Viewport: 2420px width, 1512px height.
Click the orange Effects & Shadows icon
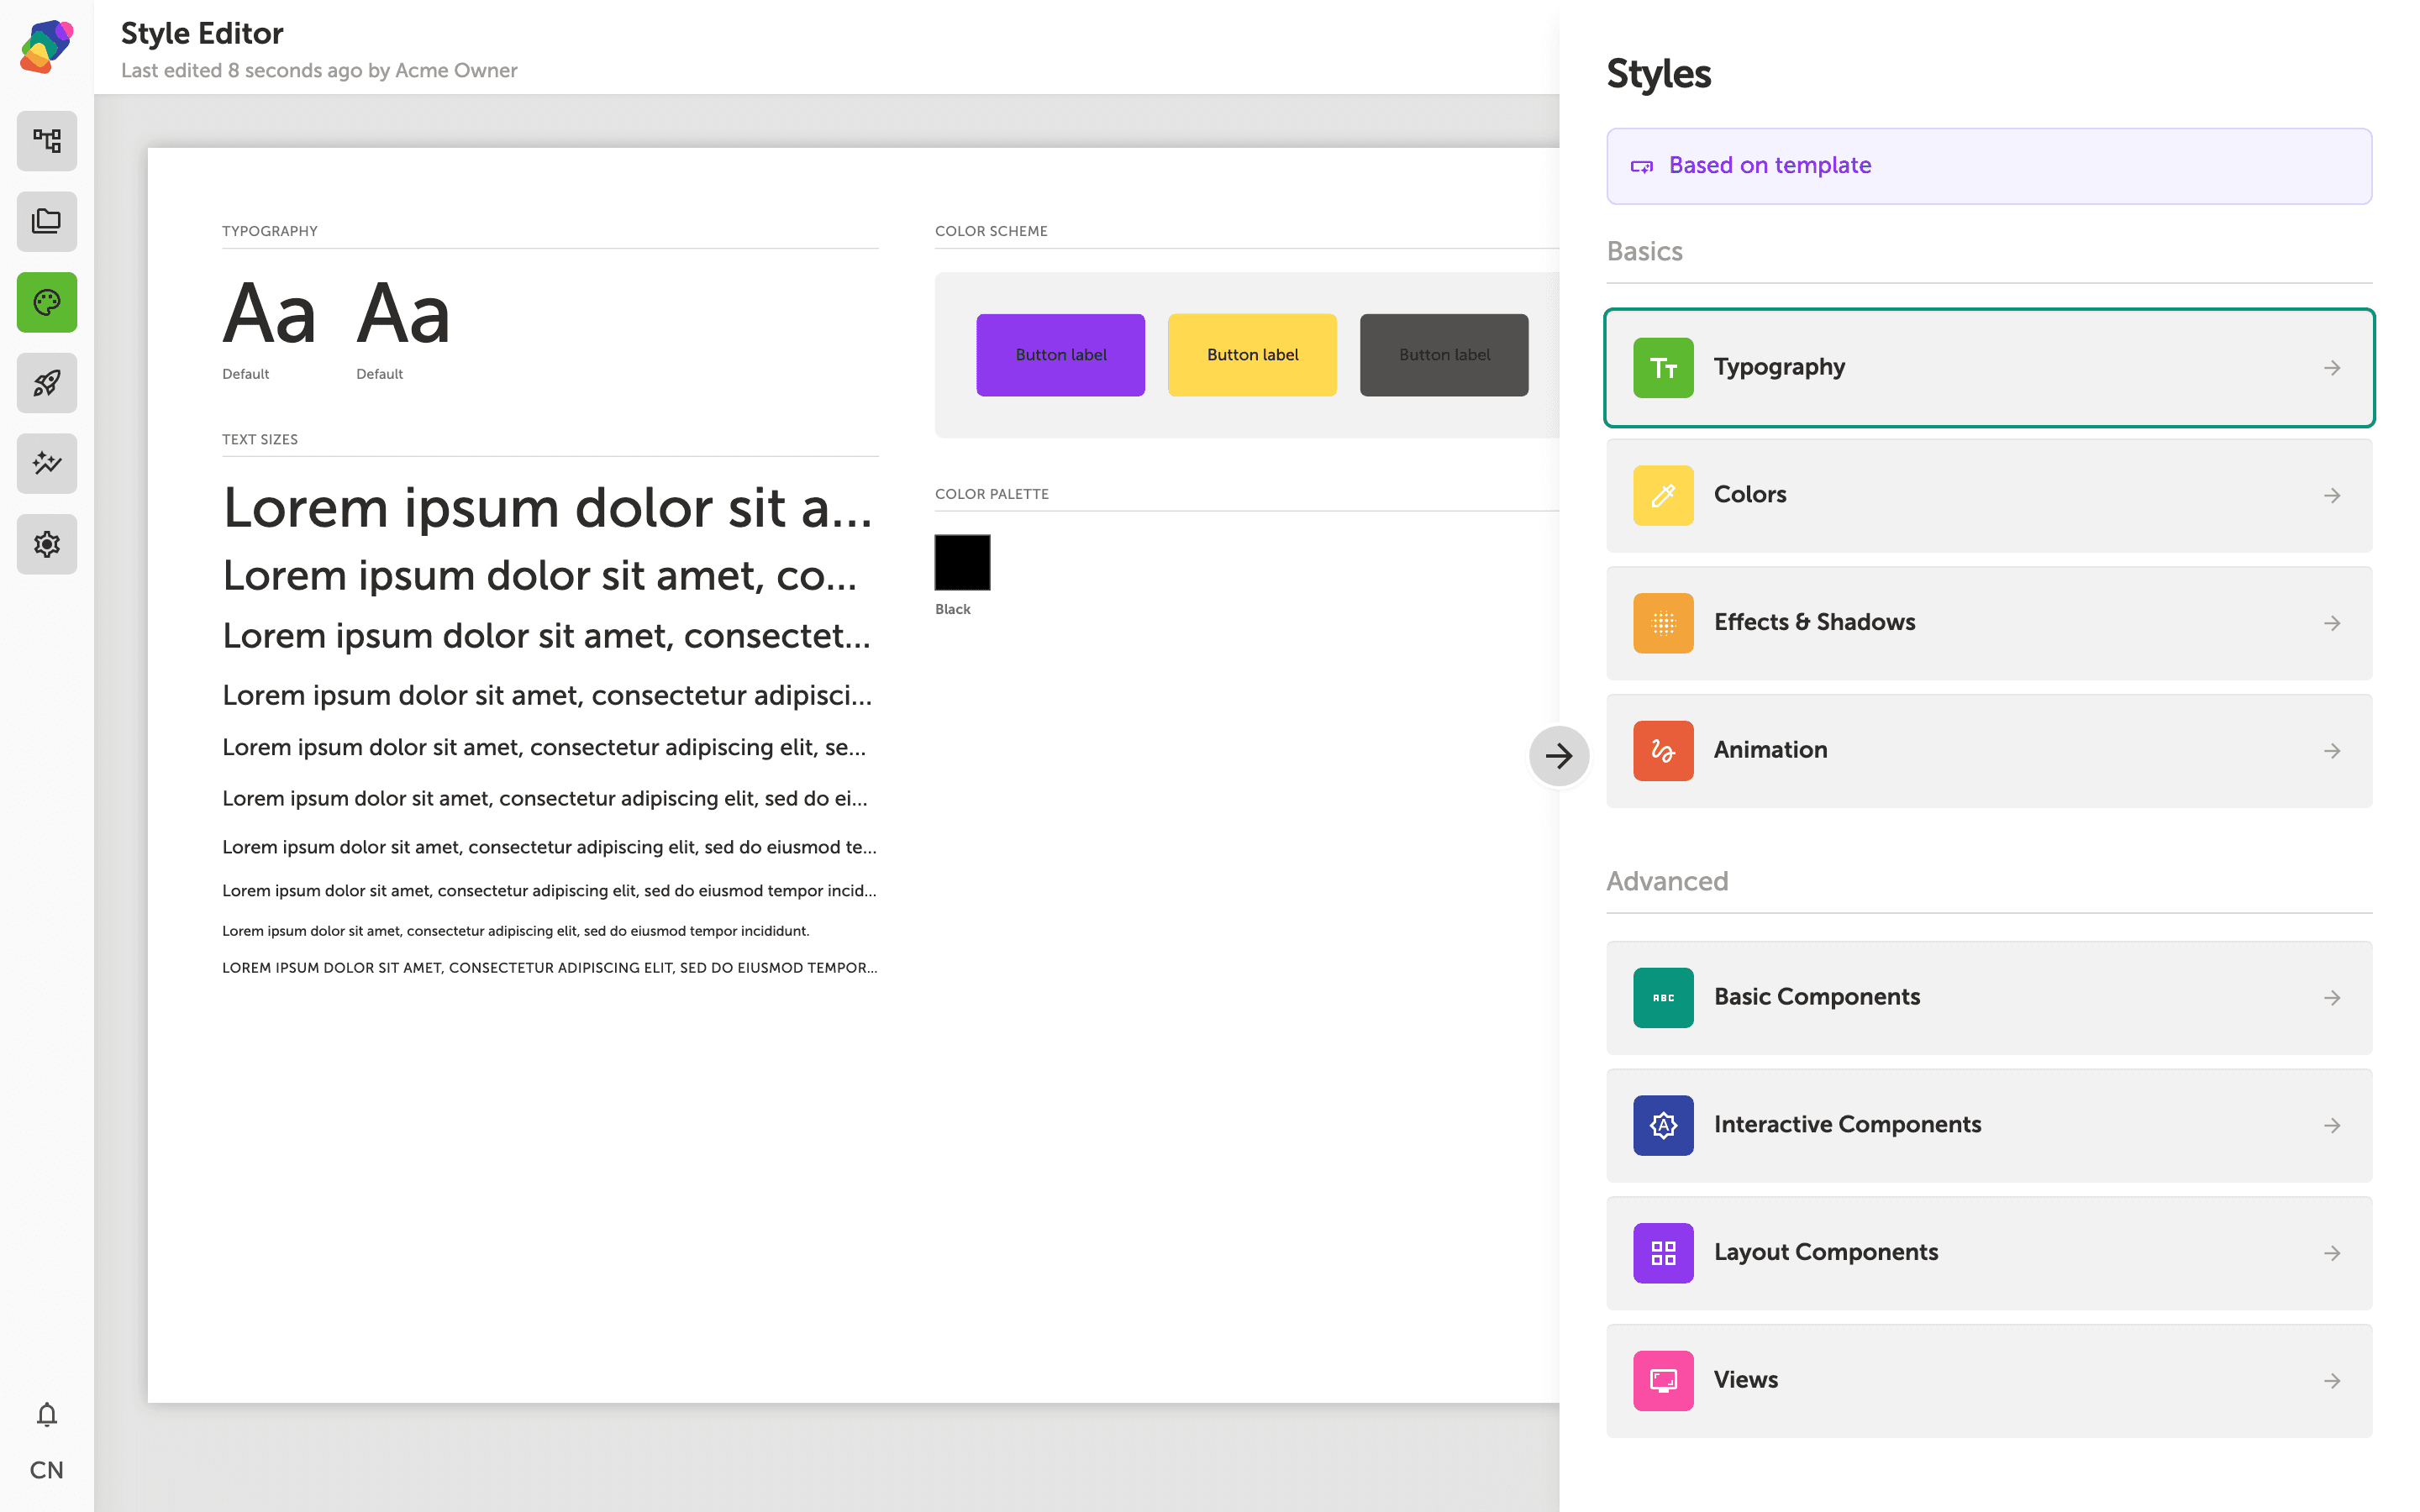(1663, 623)
